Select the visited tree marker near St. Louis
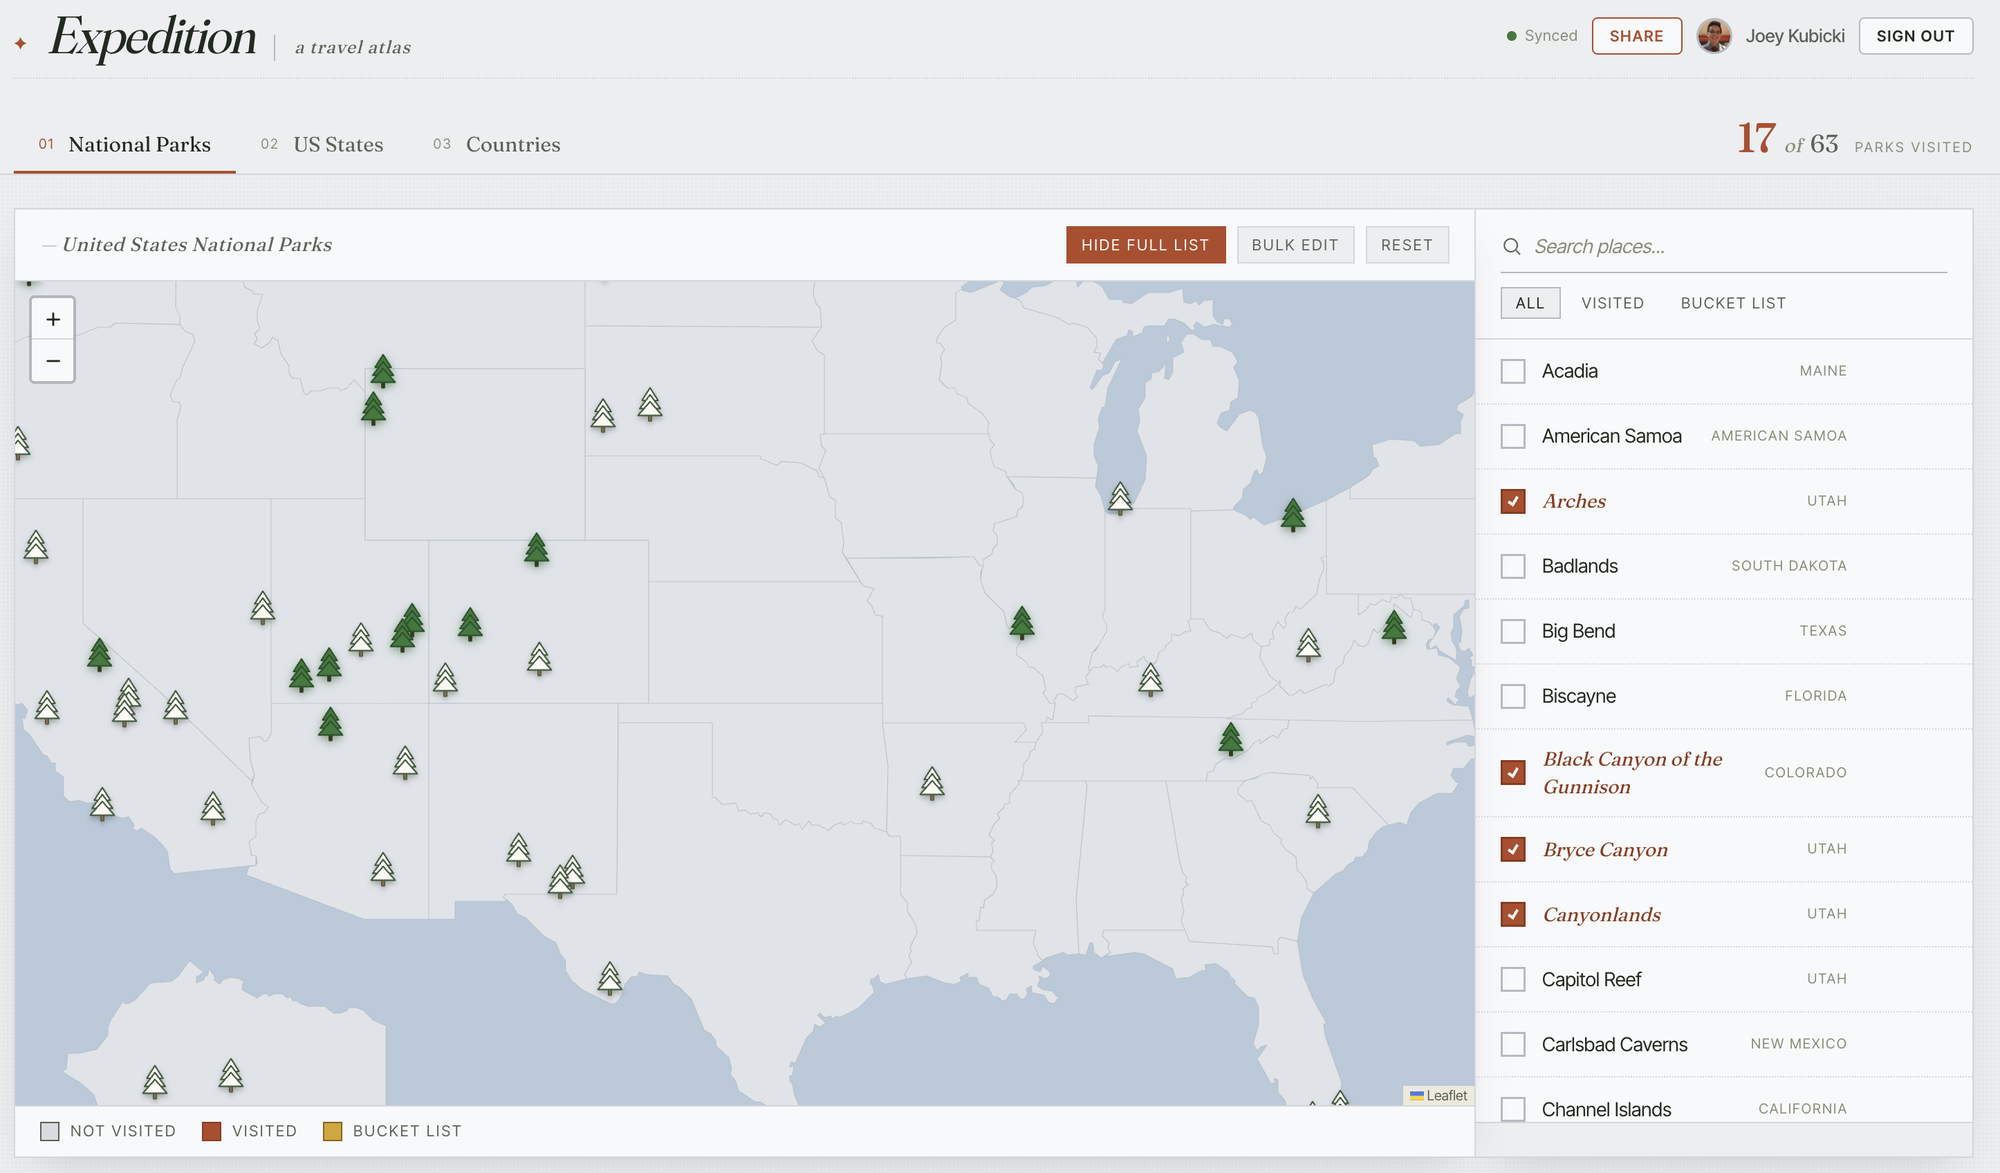Screen dimensions: 2000x1173 pyautogui.click(x=1021, y=622)
